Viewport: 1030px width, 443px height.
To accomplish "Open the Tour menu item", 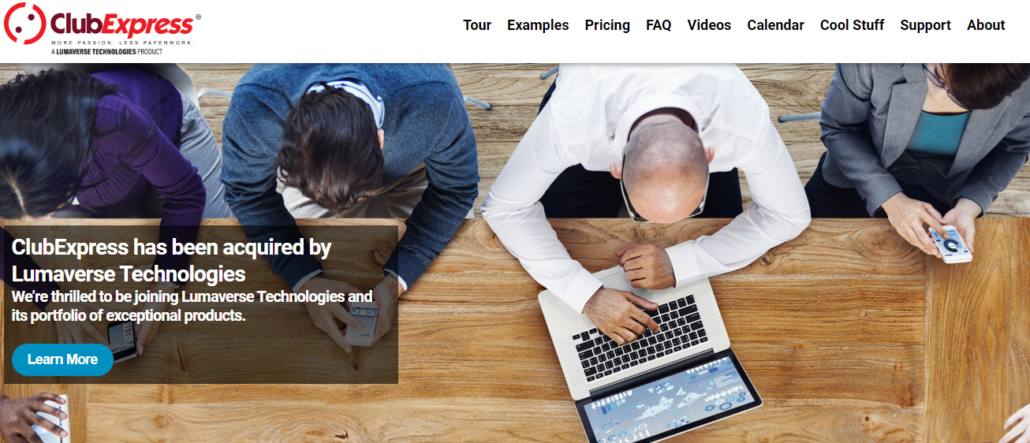I will click(477, 25).
